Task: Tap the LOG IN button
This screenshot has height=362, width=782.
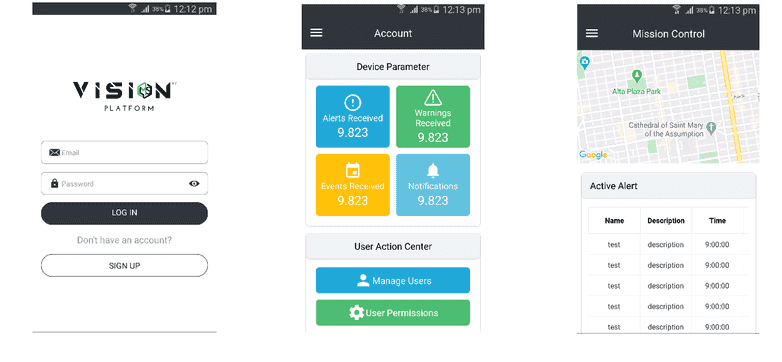Action: 124,213
